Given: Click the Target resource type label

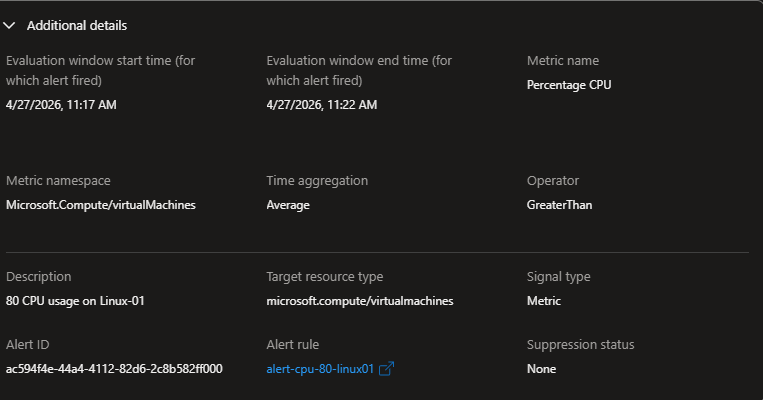Looking at the screenshot, I should 325,276.
